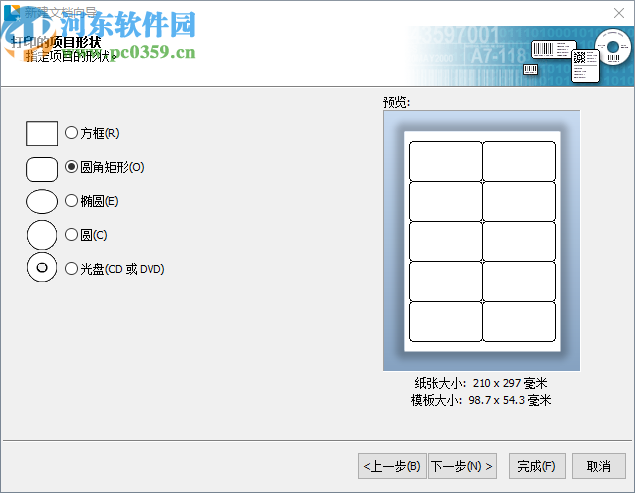The image size is (635, 493).
Task: Select the 光盘(CD 或 DVD) radio option
Action: point(115,269)
